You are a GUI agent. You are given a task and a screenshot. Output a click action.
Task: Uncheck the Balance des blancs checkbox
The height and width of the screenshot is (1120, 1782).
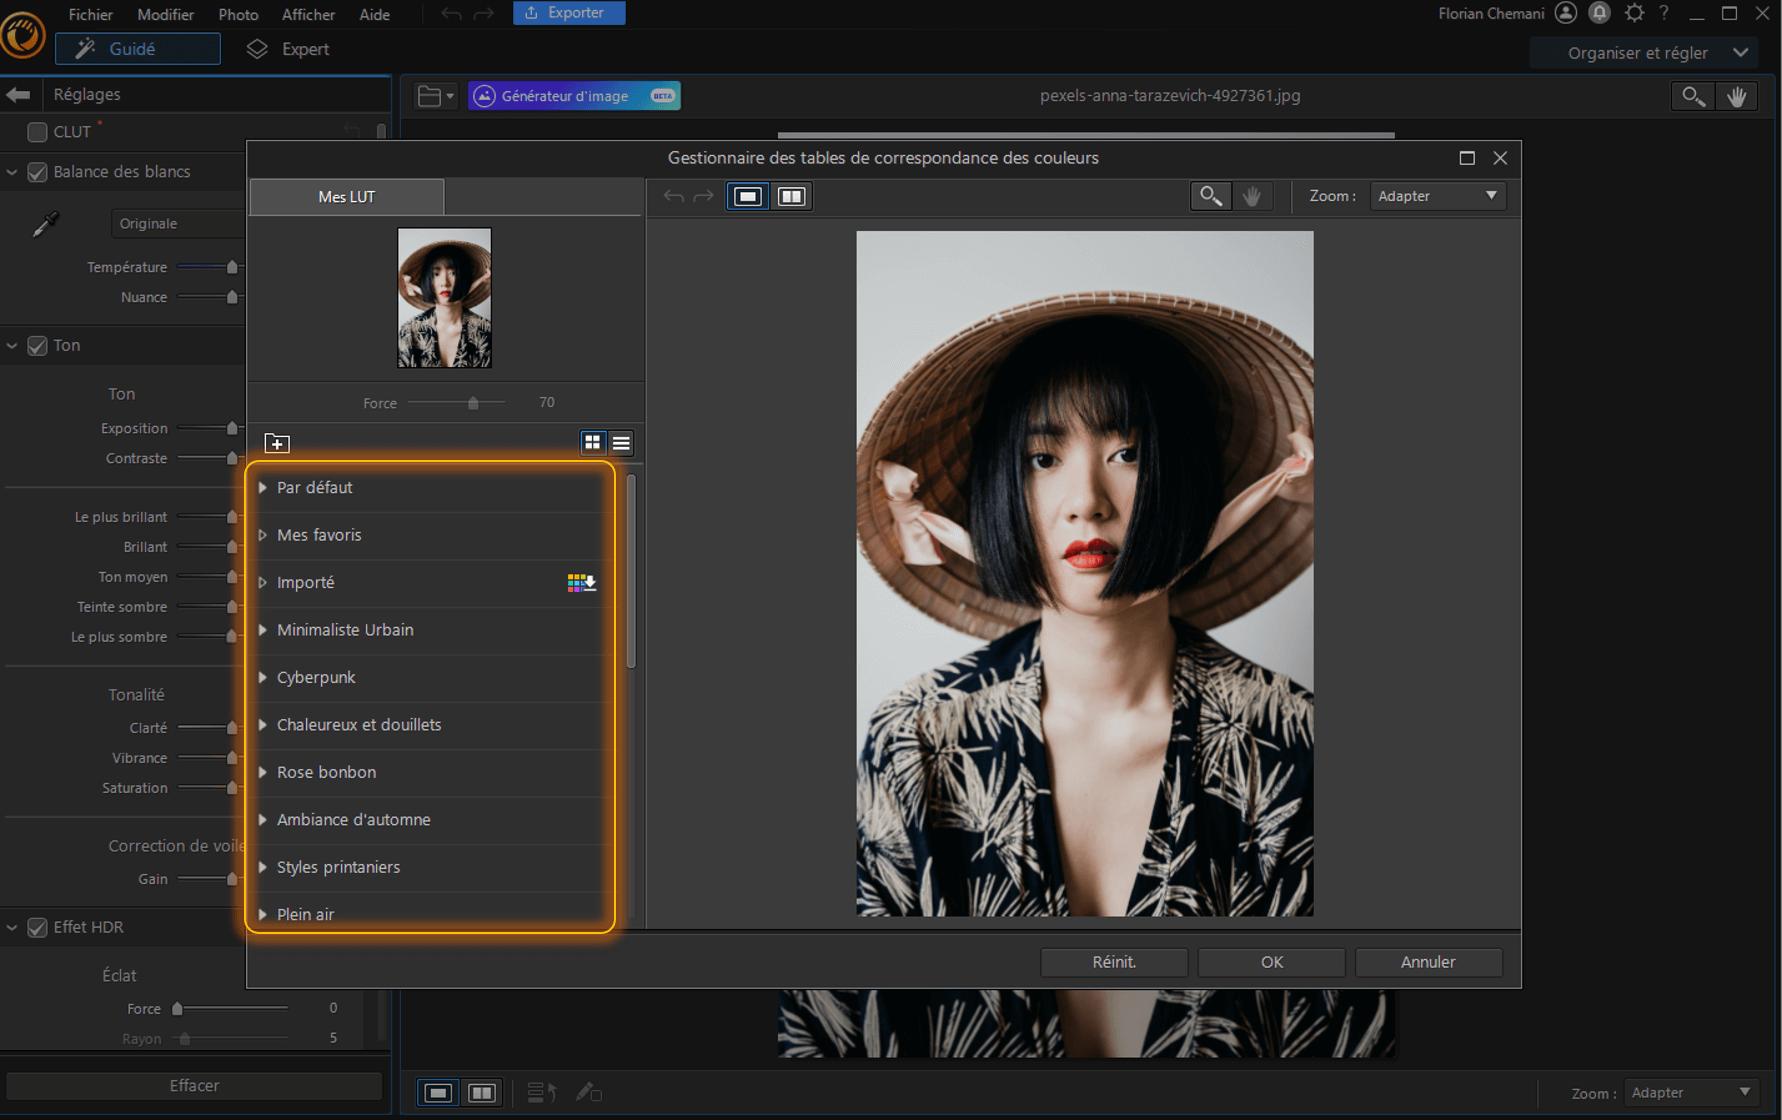pos(37,172)
